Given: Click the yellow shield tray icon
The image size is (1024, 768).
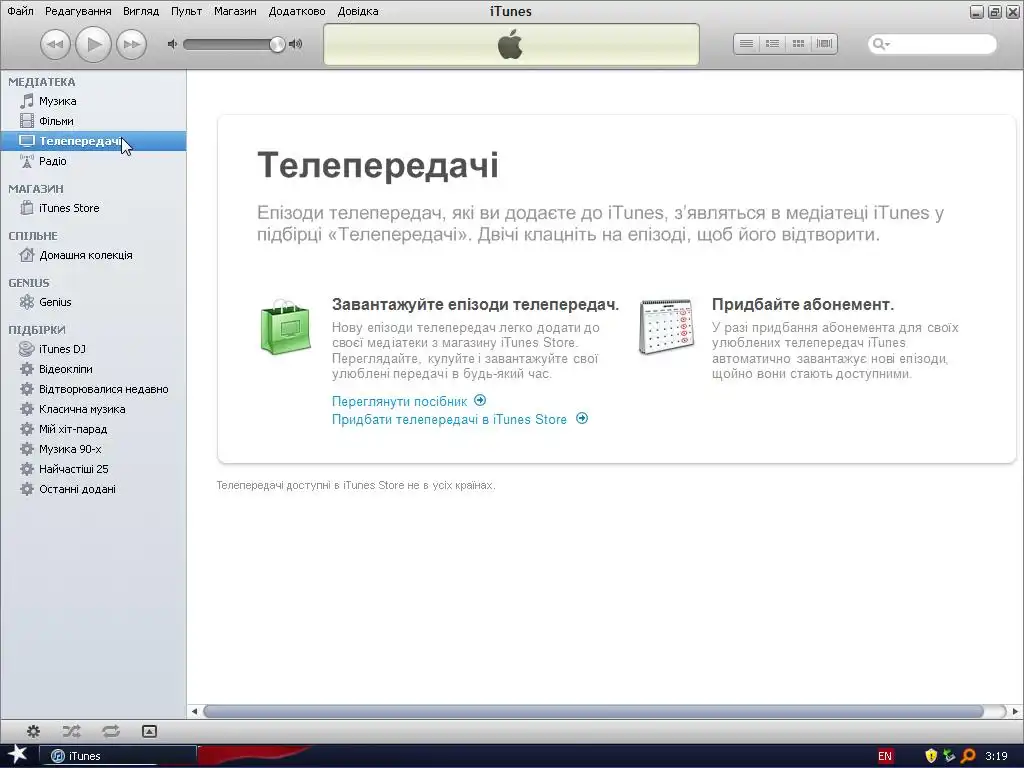Looking at the screenshot, I should 931,756.
